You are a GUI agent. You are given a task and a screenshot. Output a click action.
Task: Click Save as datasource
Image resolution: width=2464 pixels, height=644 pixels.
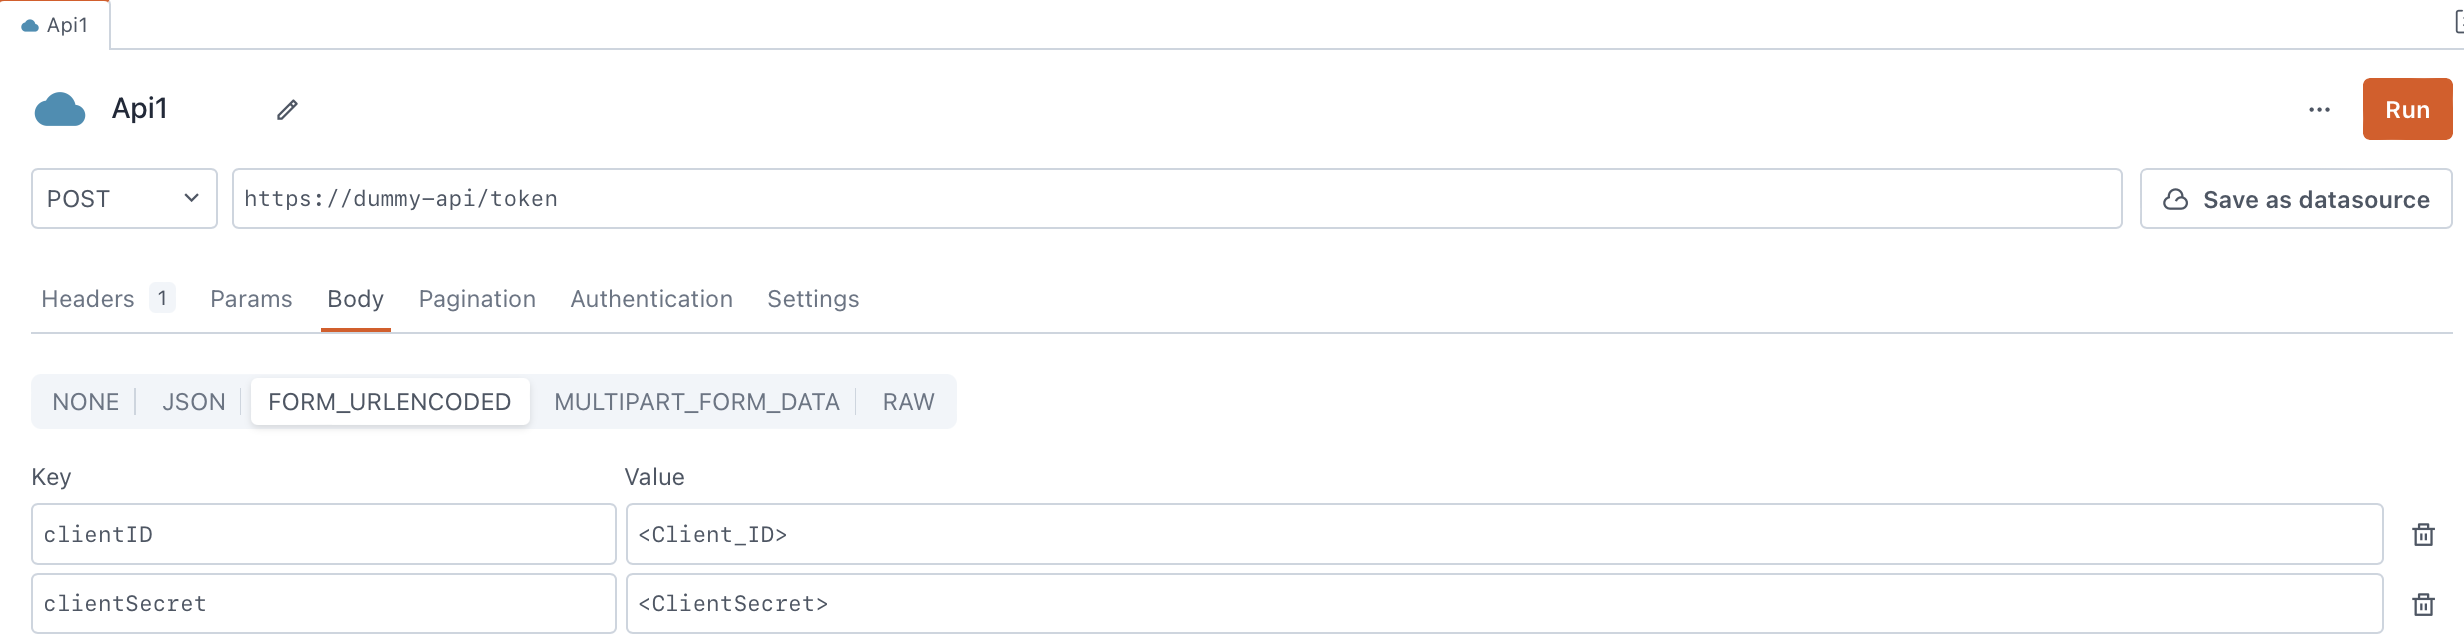coord(2295,199)
